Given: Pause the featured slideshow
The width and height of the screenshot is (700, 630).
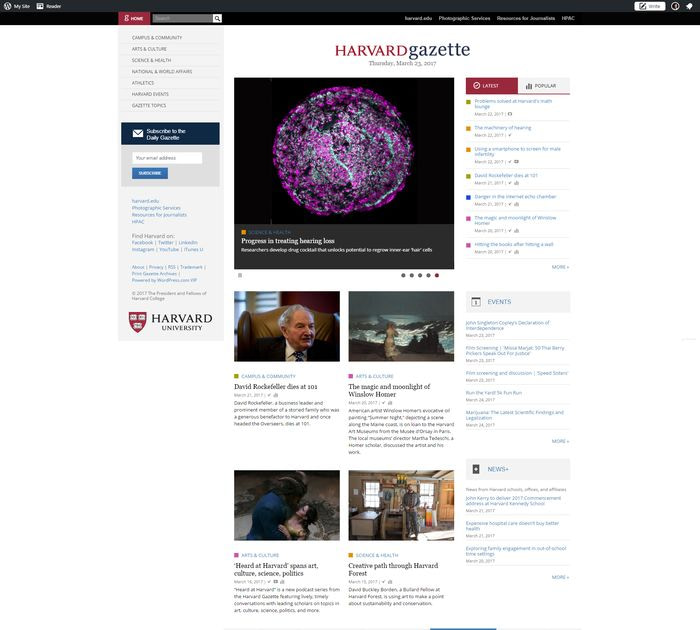Looking at the screenshot, I should tap(240, 275).
